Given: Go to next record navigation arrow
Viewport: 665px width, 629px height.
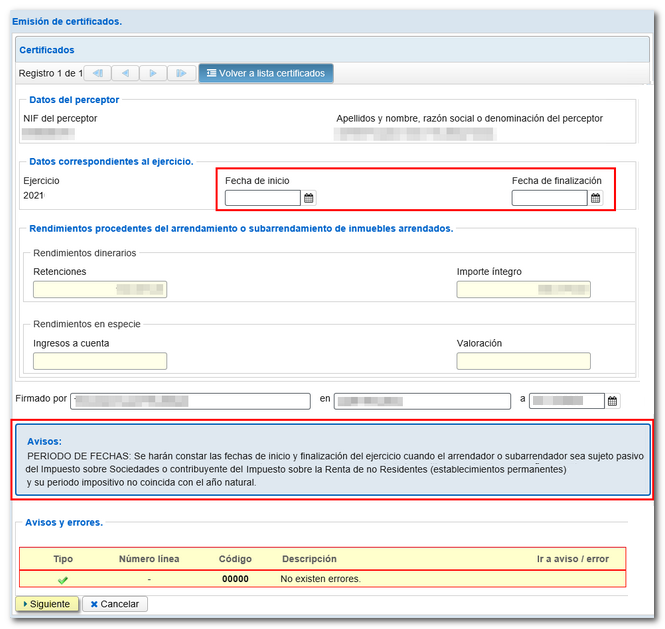Looking at the screenshot, I should (x=153, y=73).
